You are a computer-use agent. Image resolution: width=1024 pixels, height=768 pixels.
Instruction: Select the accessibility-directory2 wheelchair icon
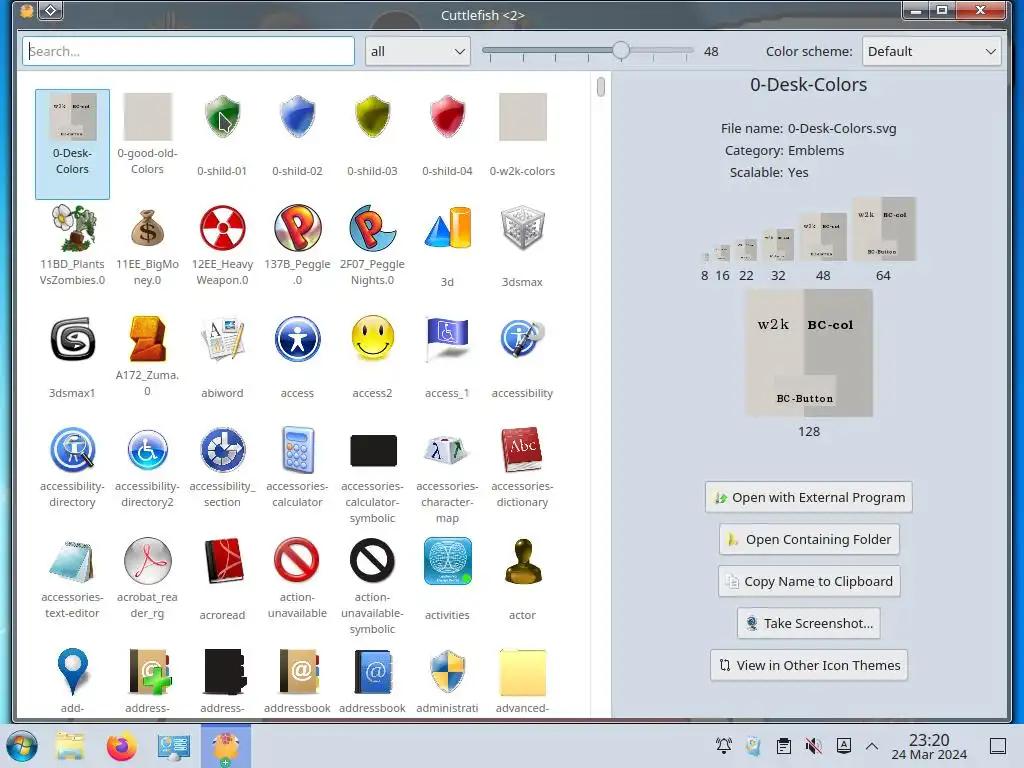[148, 450]
